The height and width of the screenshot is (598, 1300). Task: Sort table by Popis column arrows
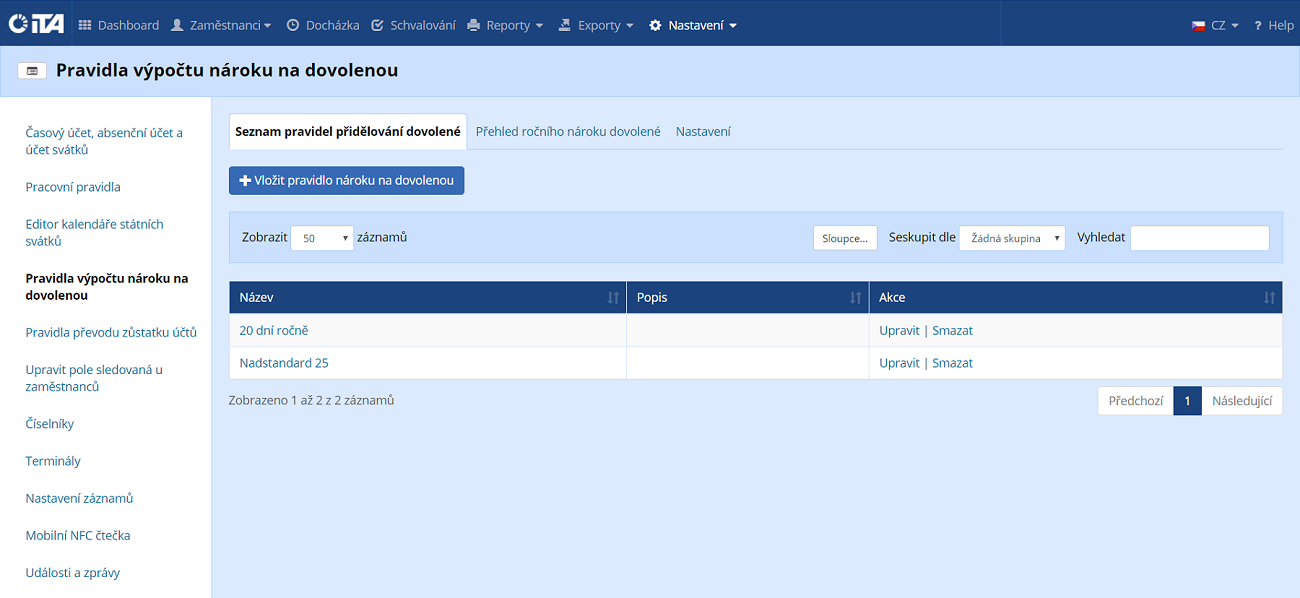coord(855,298)
